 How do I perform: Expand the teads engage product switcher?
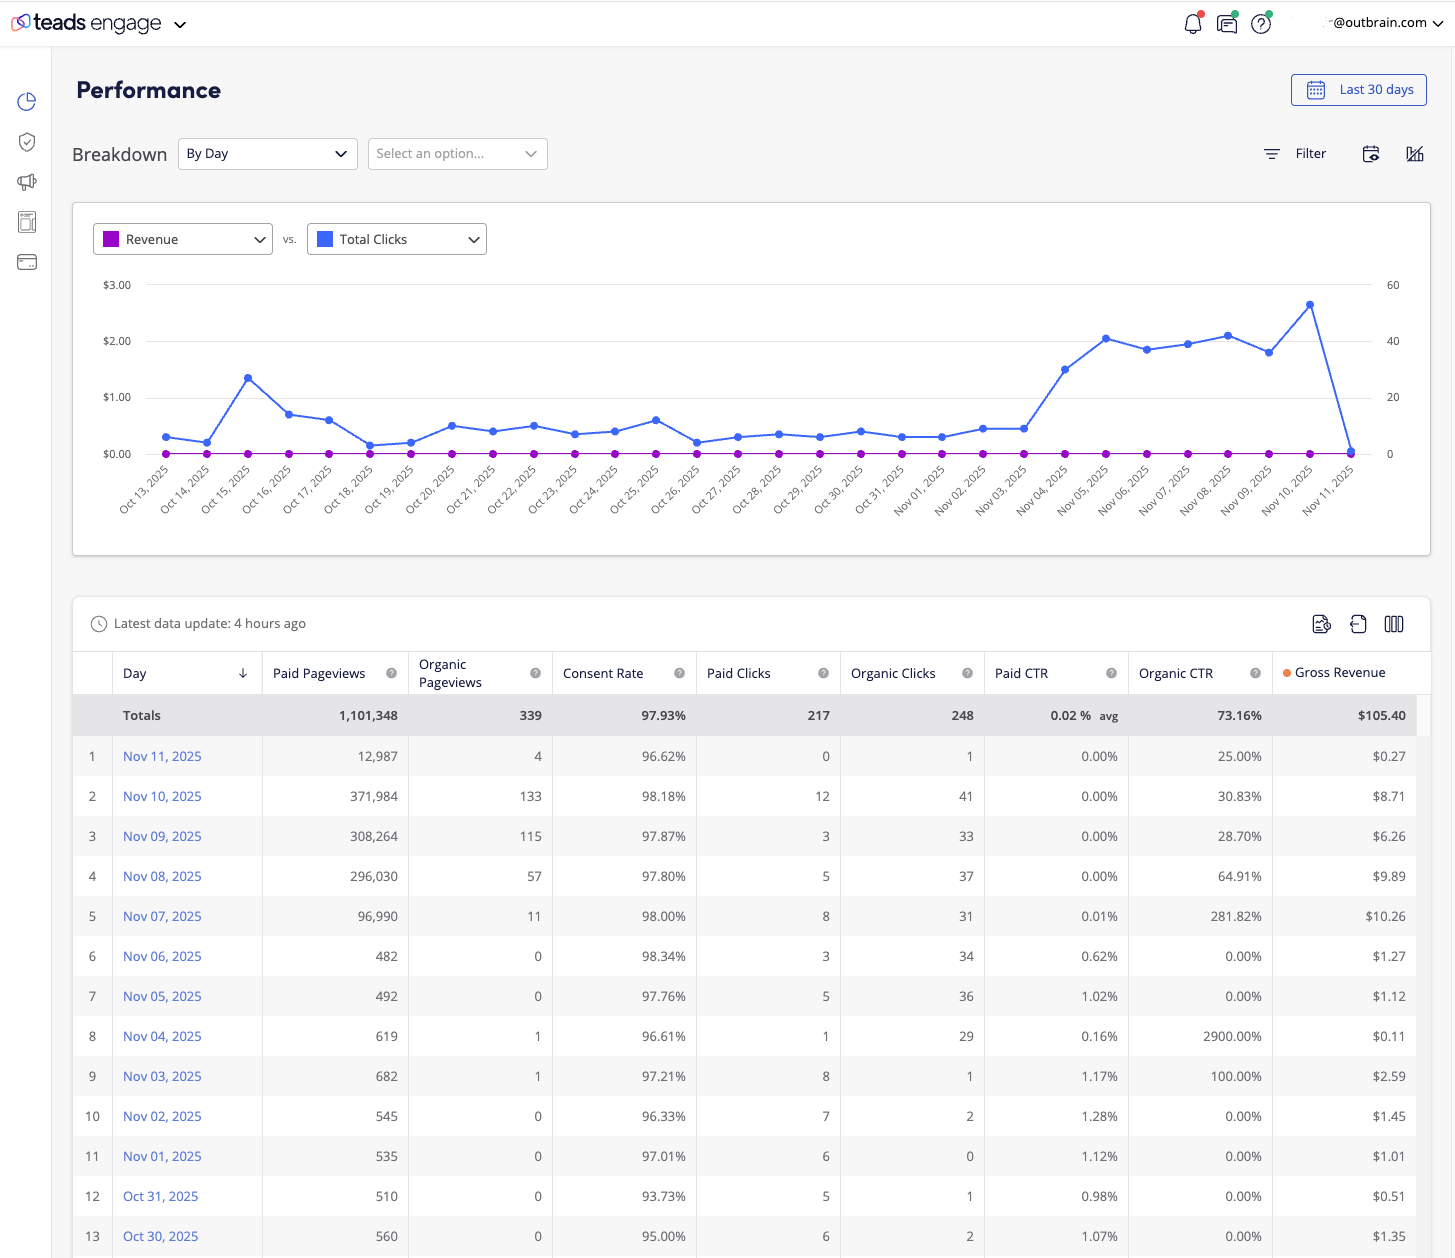click(x=180, y=23)
